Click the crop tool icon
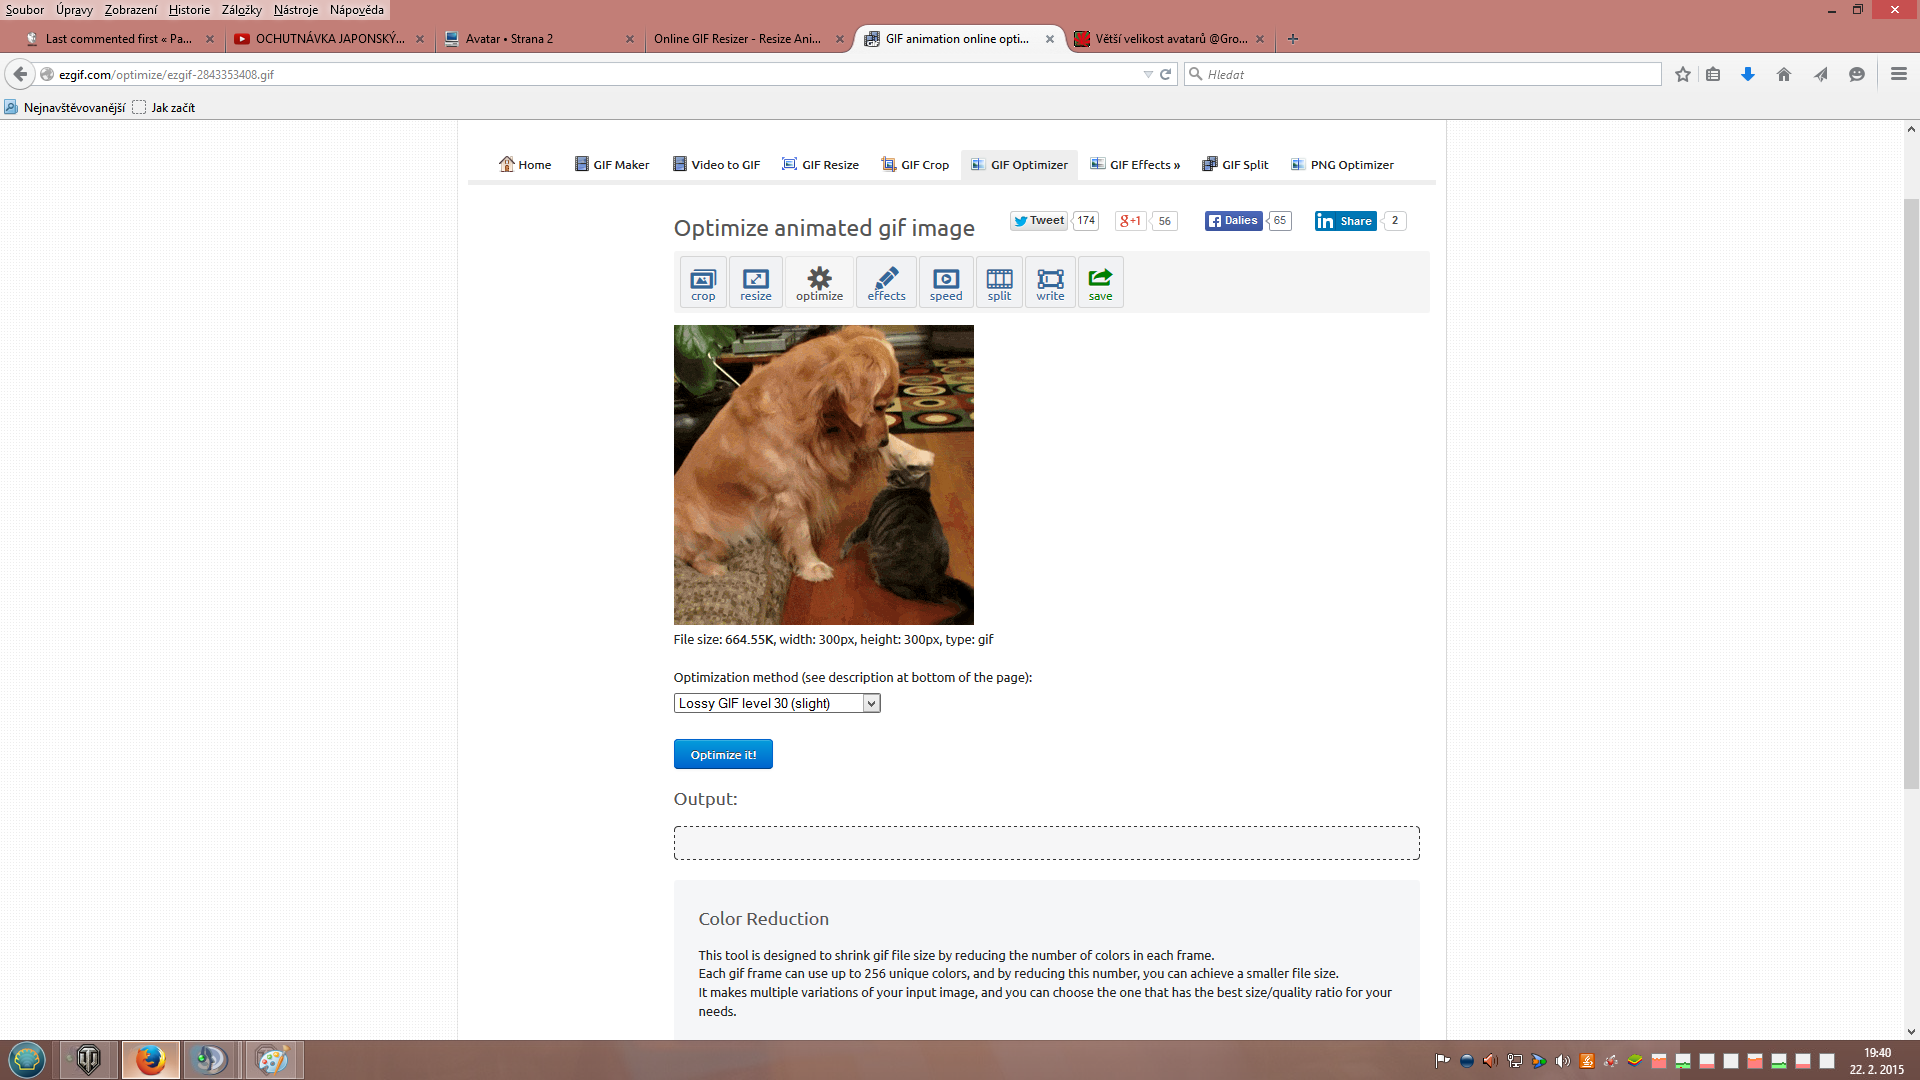The image size is (1920, 1080). coord(703,282)
